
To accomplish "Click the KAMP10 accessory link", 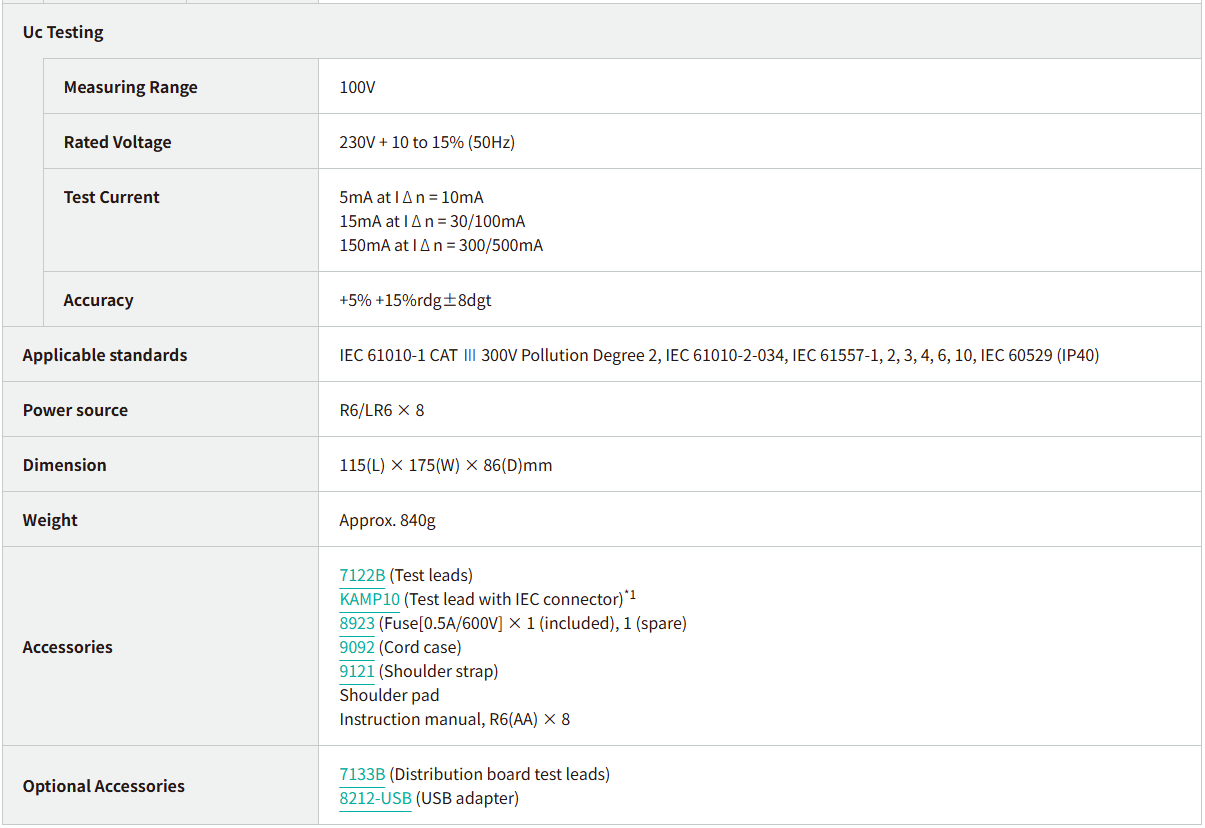I will pyautogui.click(x=369, y=599).
